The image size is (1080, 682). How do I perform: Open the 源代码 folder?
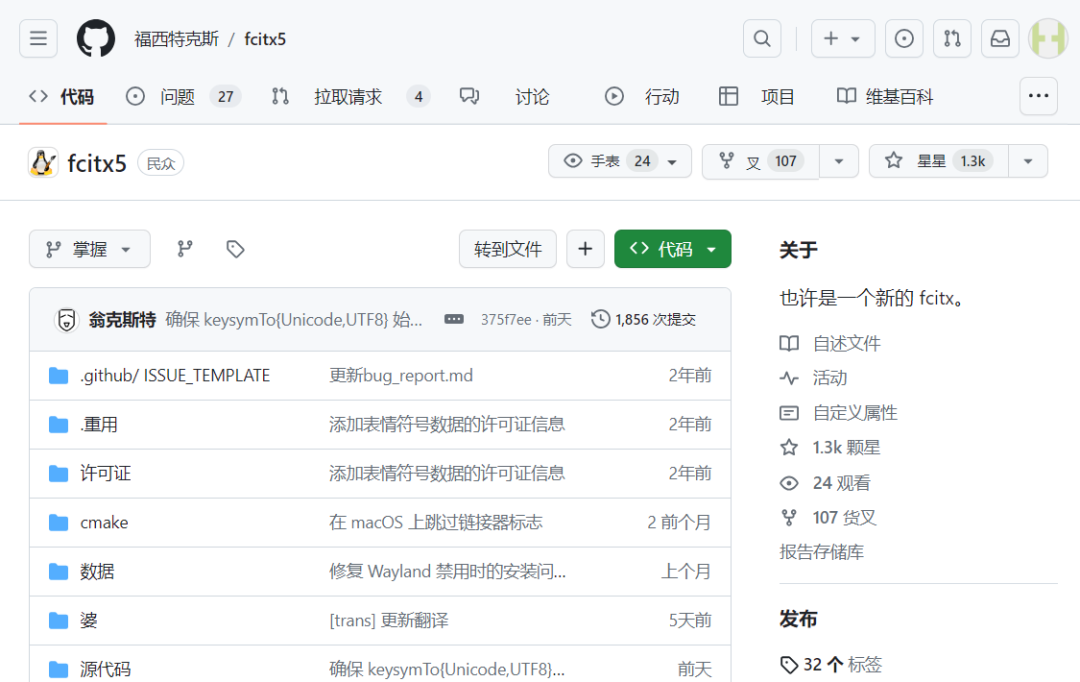(x=105, y=669)
